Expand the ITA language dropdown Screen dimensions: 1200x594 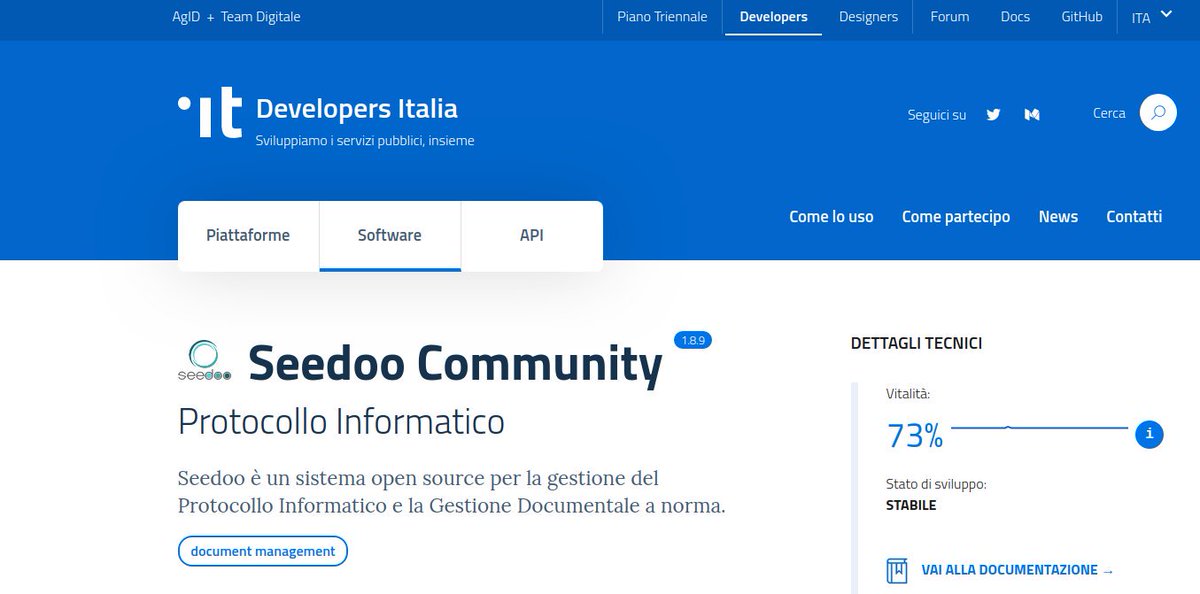coord(1151,17)
